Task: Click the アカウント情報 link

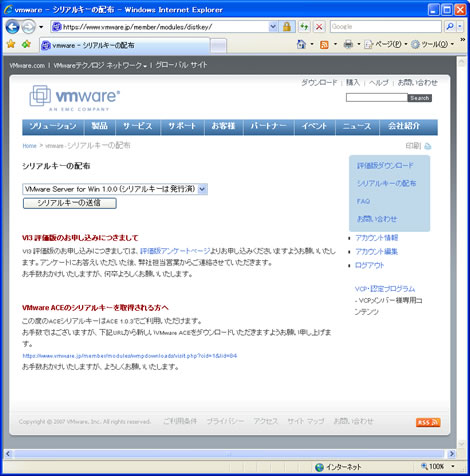Action: point(377,238)
